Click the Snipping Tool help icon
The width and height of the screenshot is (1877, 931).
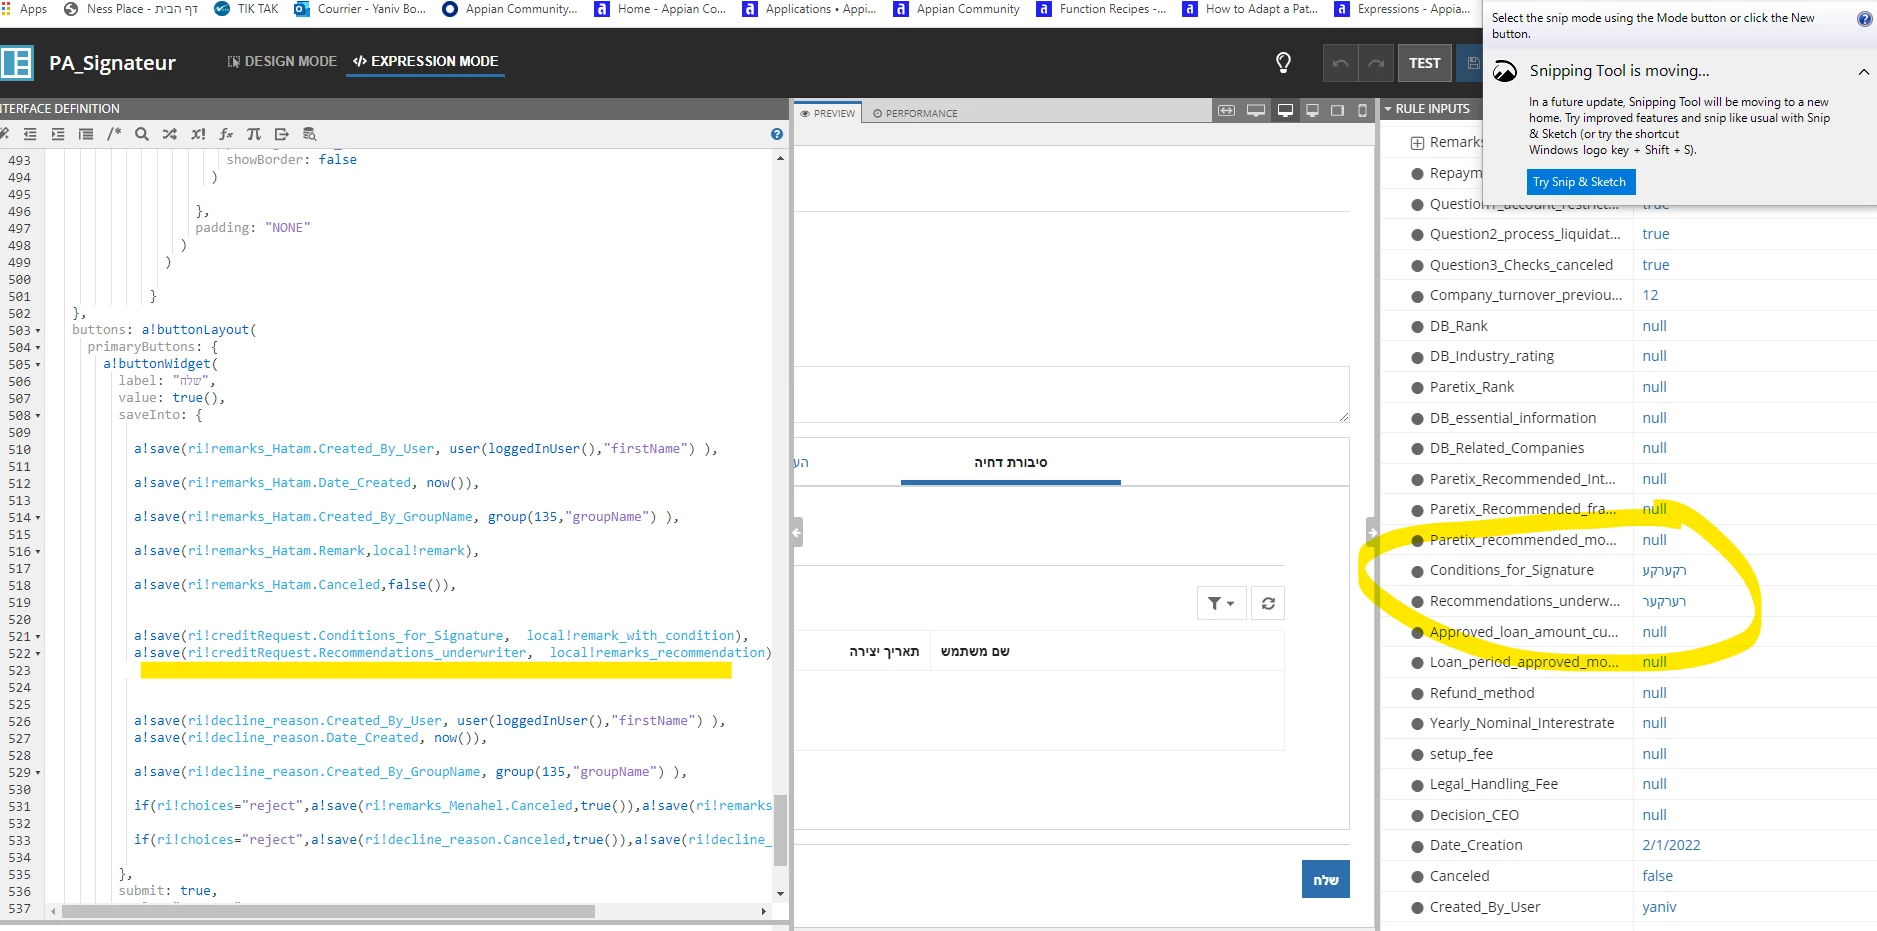click(1865, 19)
